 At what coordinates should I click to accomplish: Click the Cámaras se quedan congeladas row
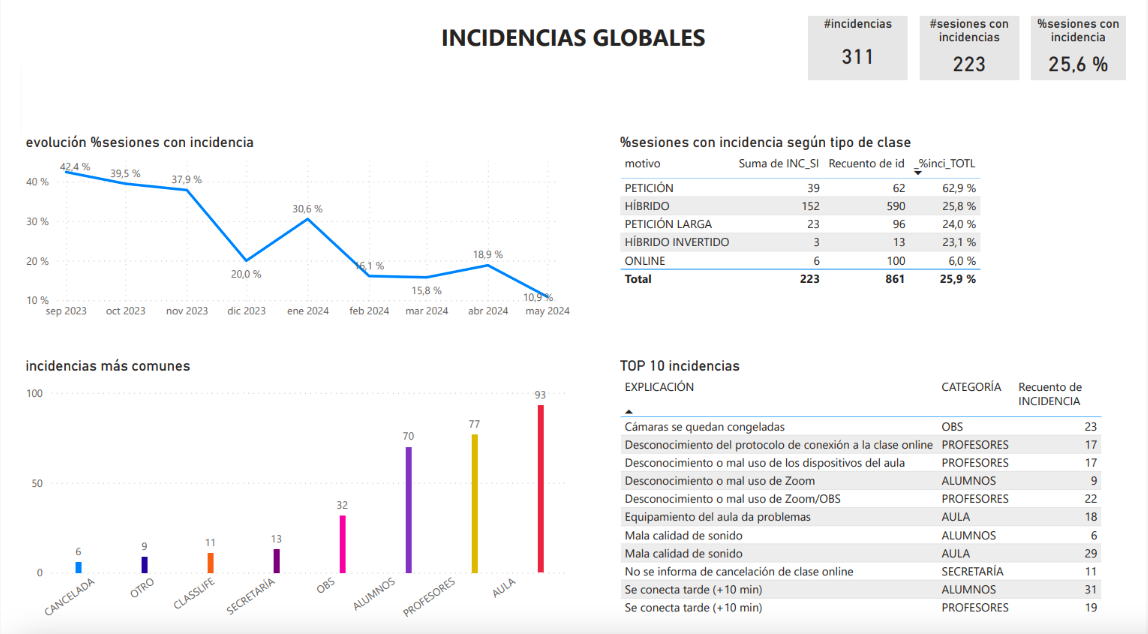750,426
